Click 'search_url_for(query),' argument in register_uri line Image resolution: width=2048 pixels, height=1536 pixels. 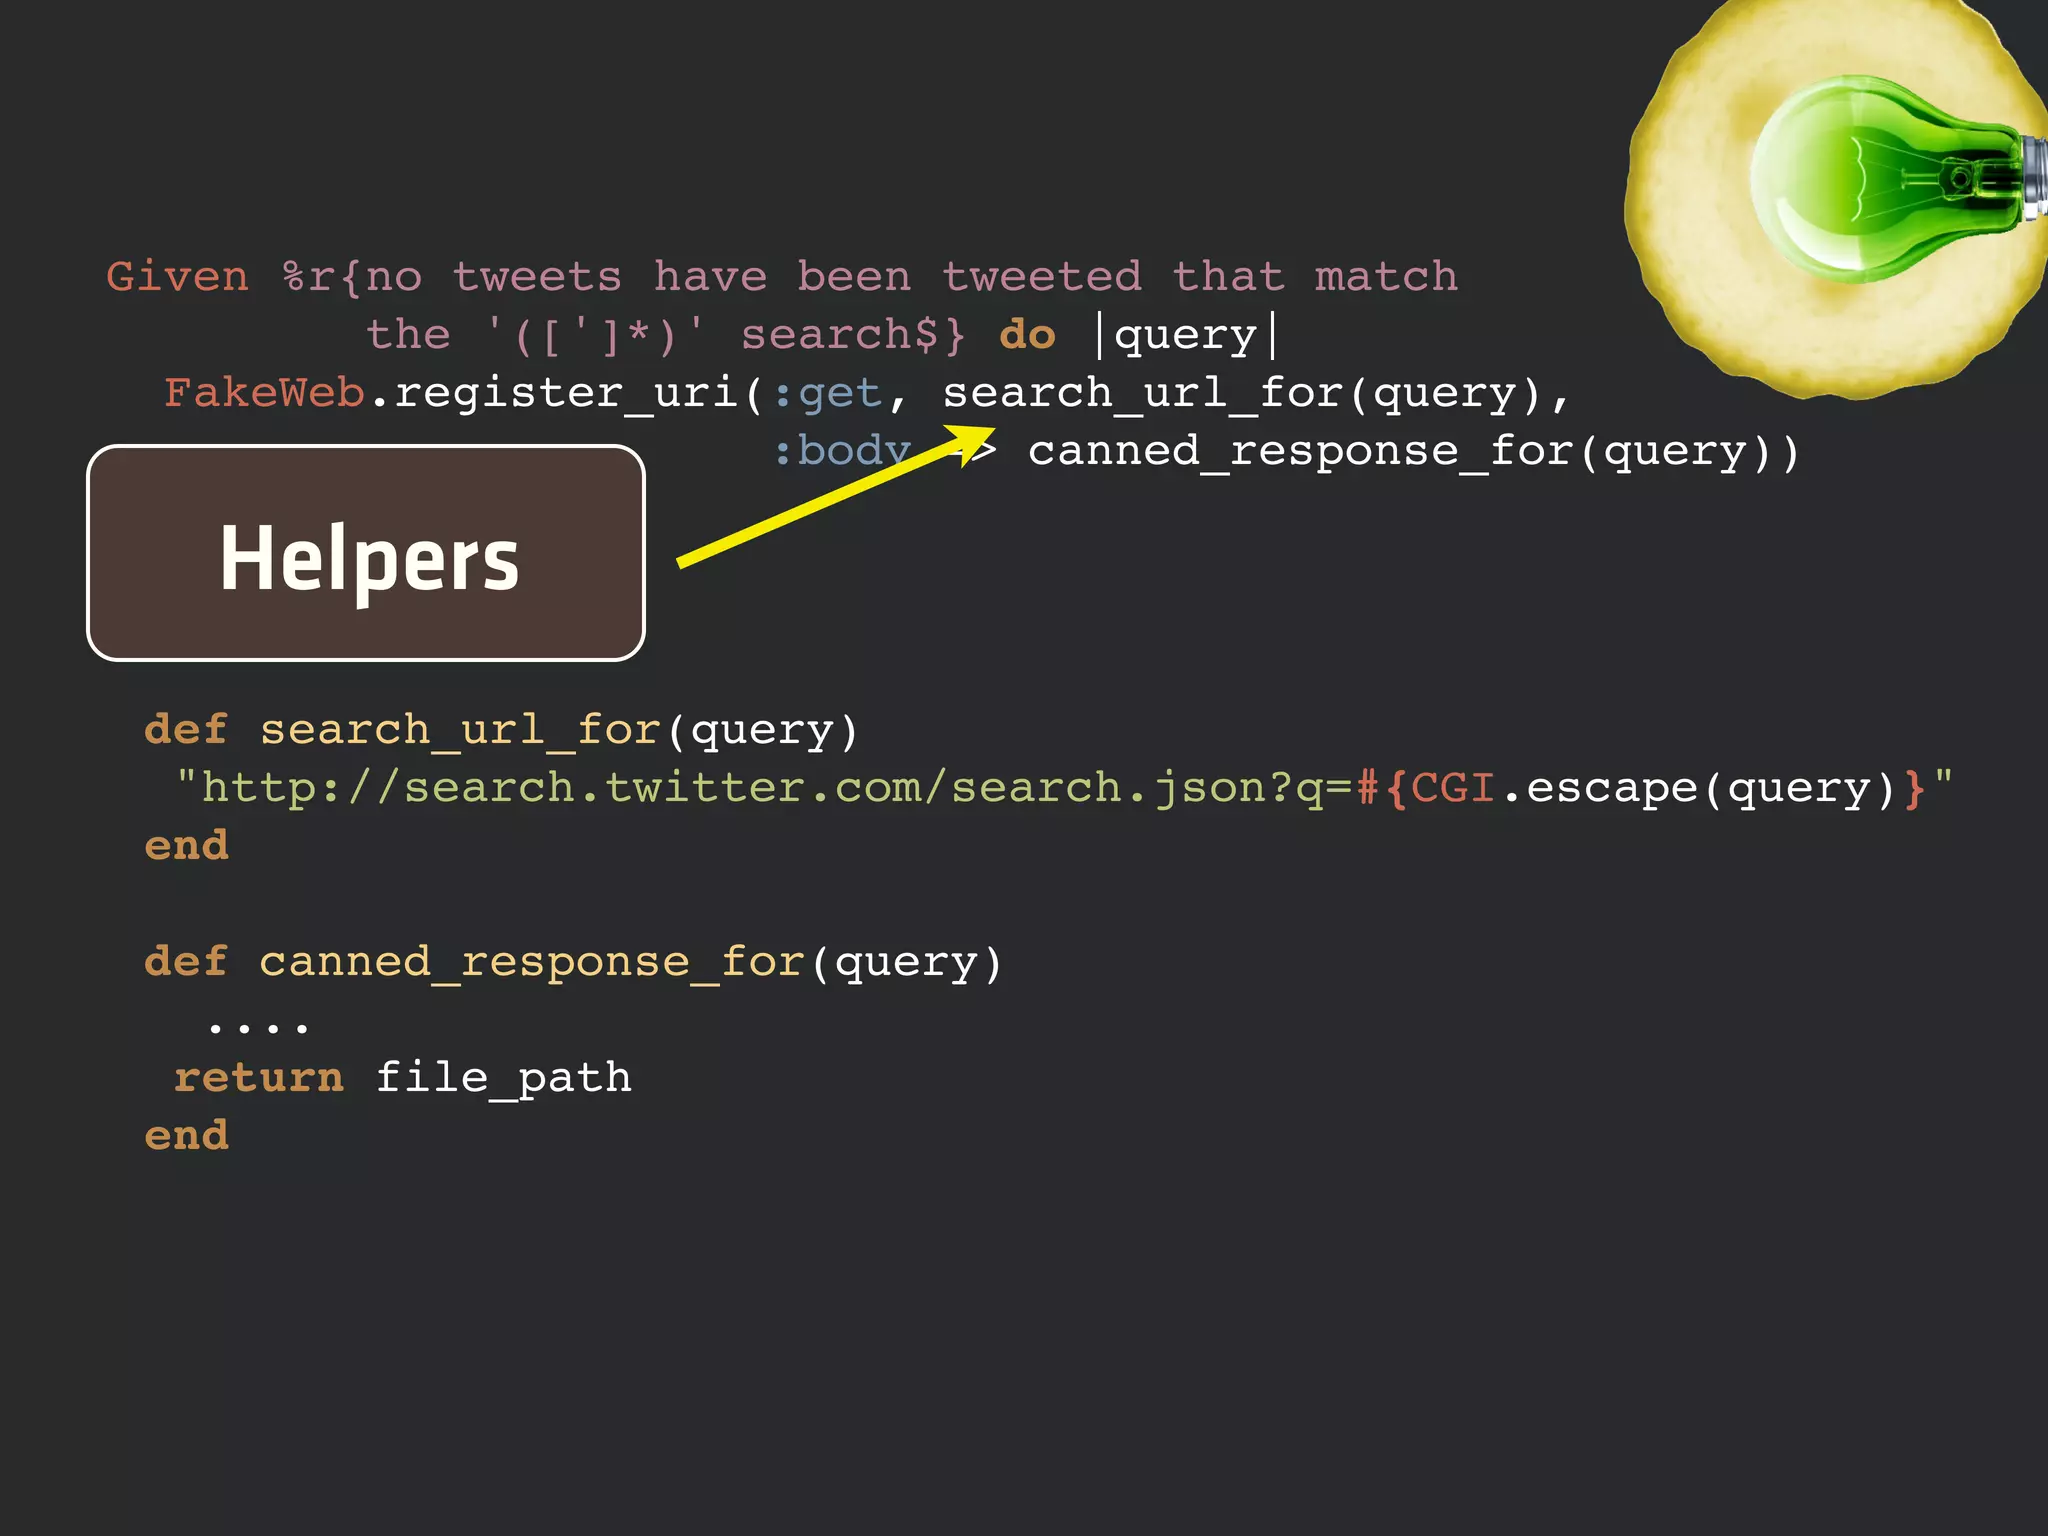[1257, 394]
